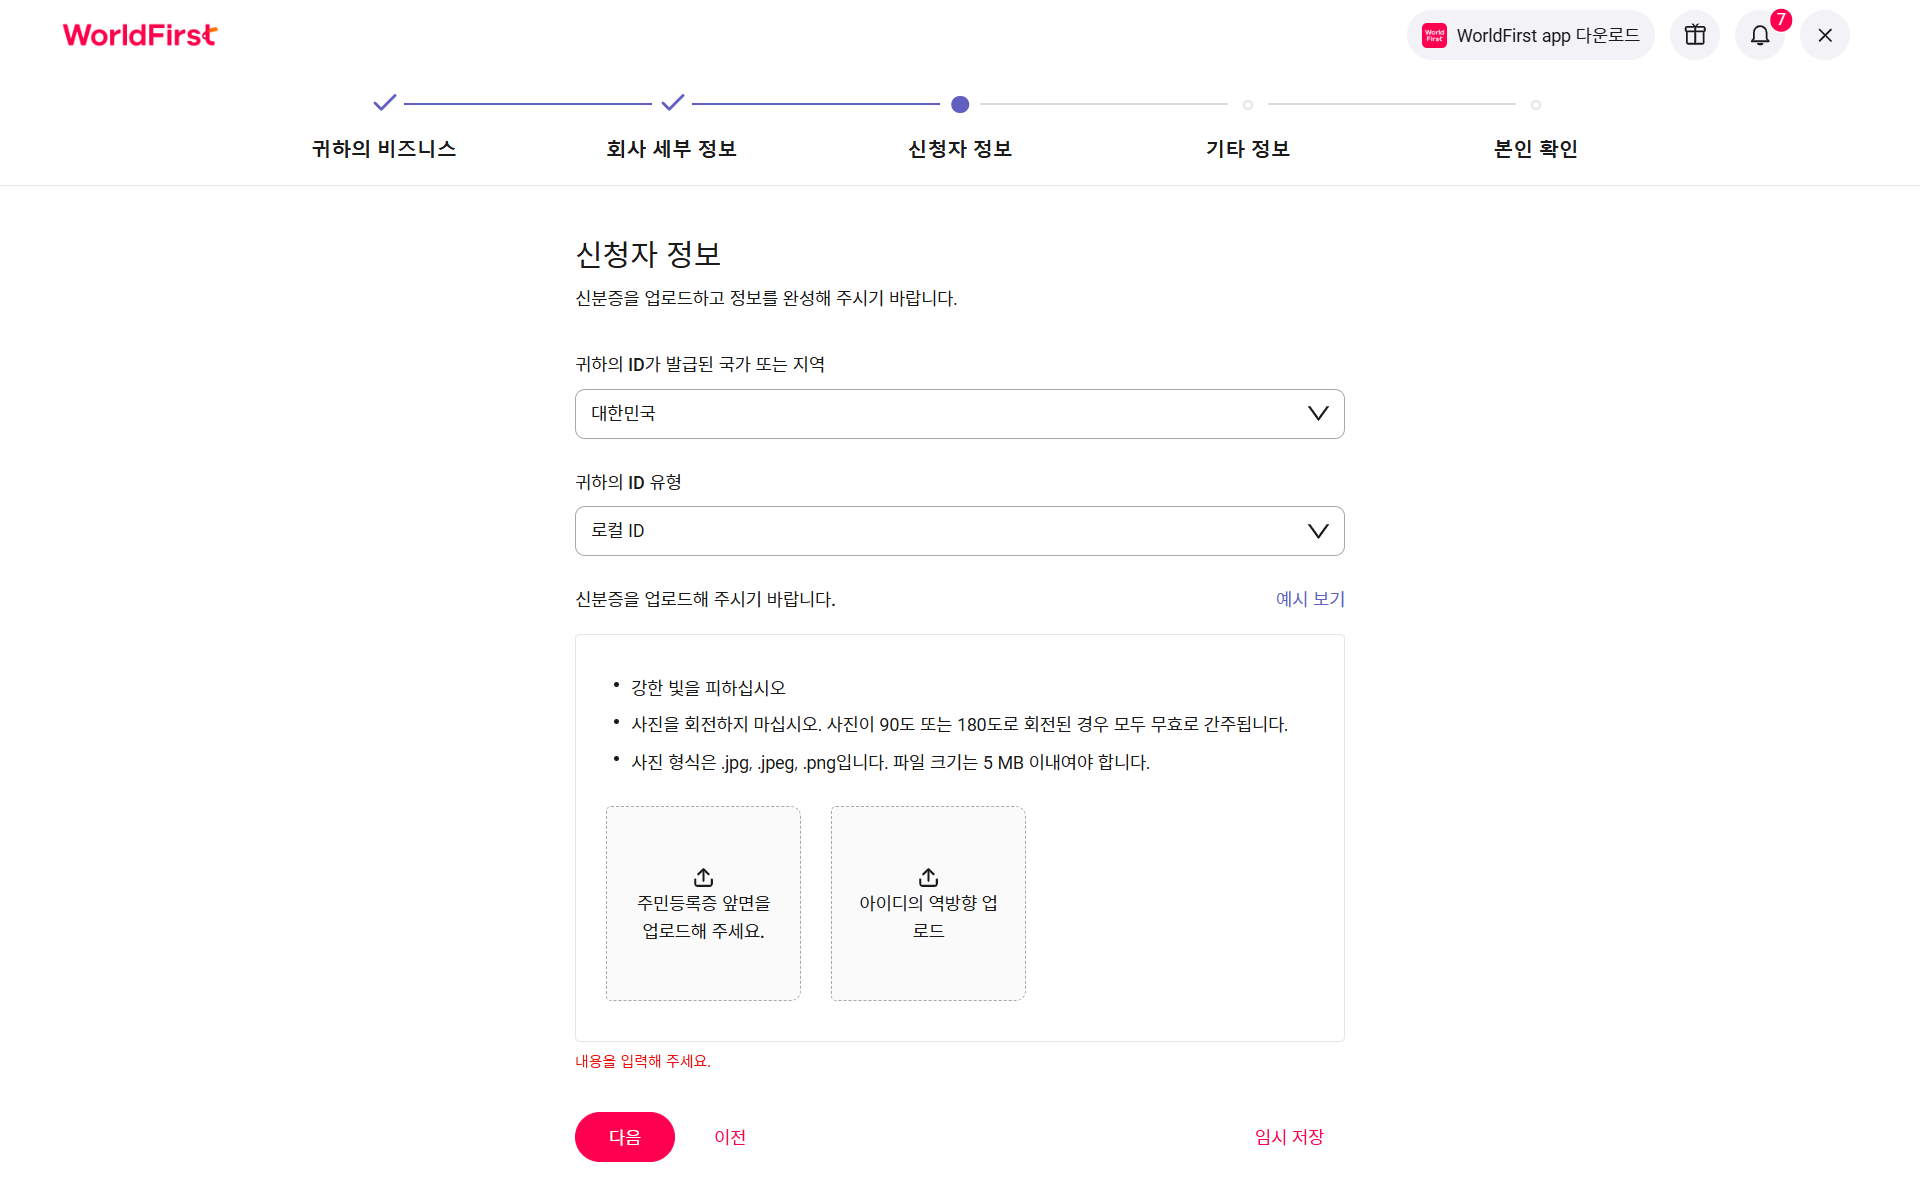Open notifications bell with badge
Screen dimensions: 1920x1204
(1760, 35)
